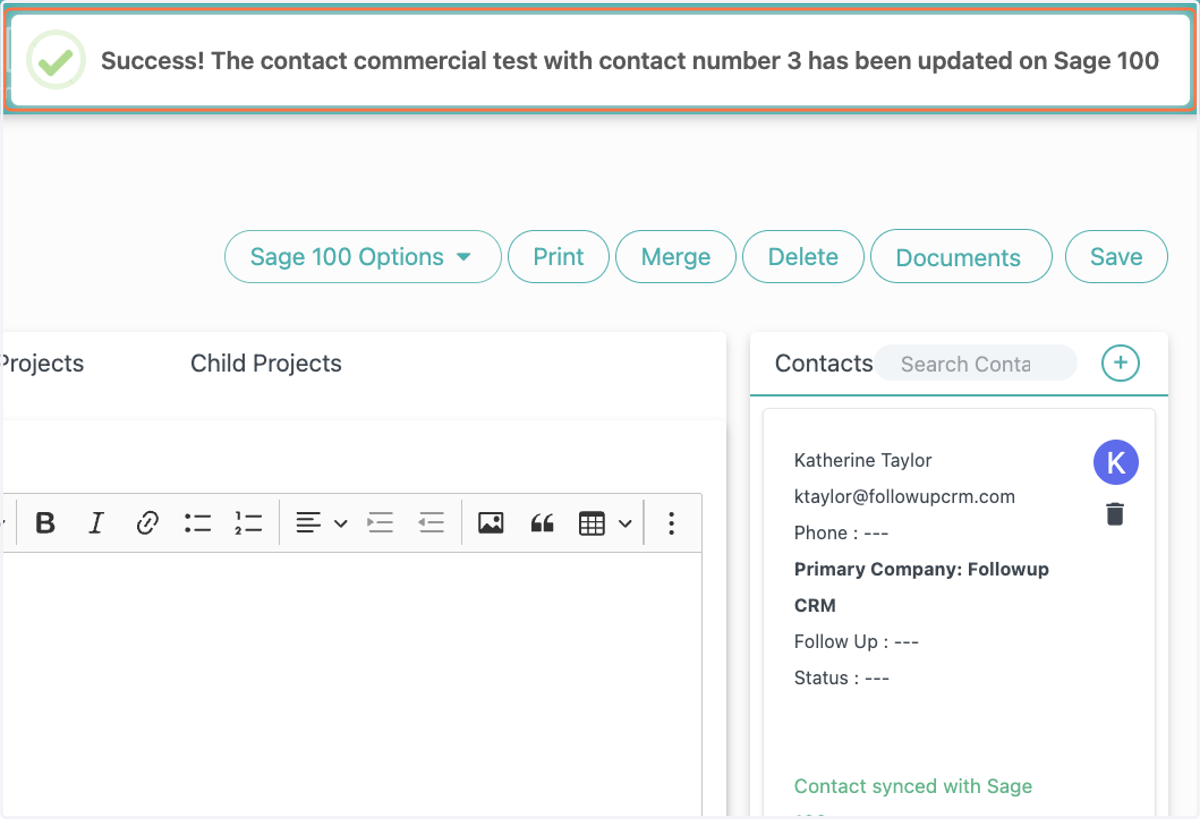The image size is (1200, 819).
Task: Click the Contact synced with Sage text
Action: click(913, 786)
